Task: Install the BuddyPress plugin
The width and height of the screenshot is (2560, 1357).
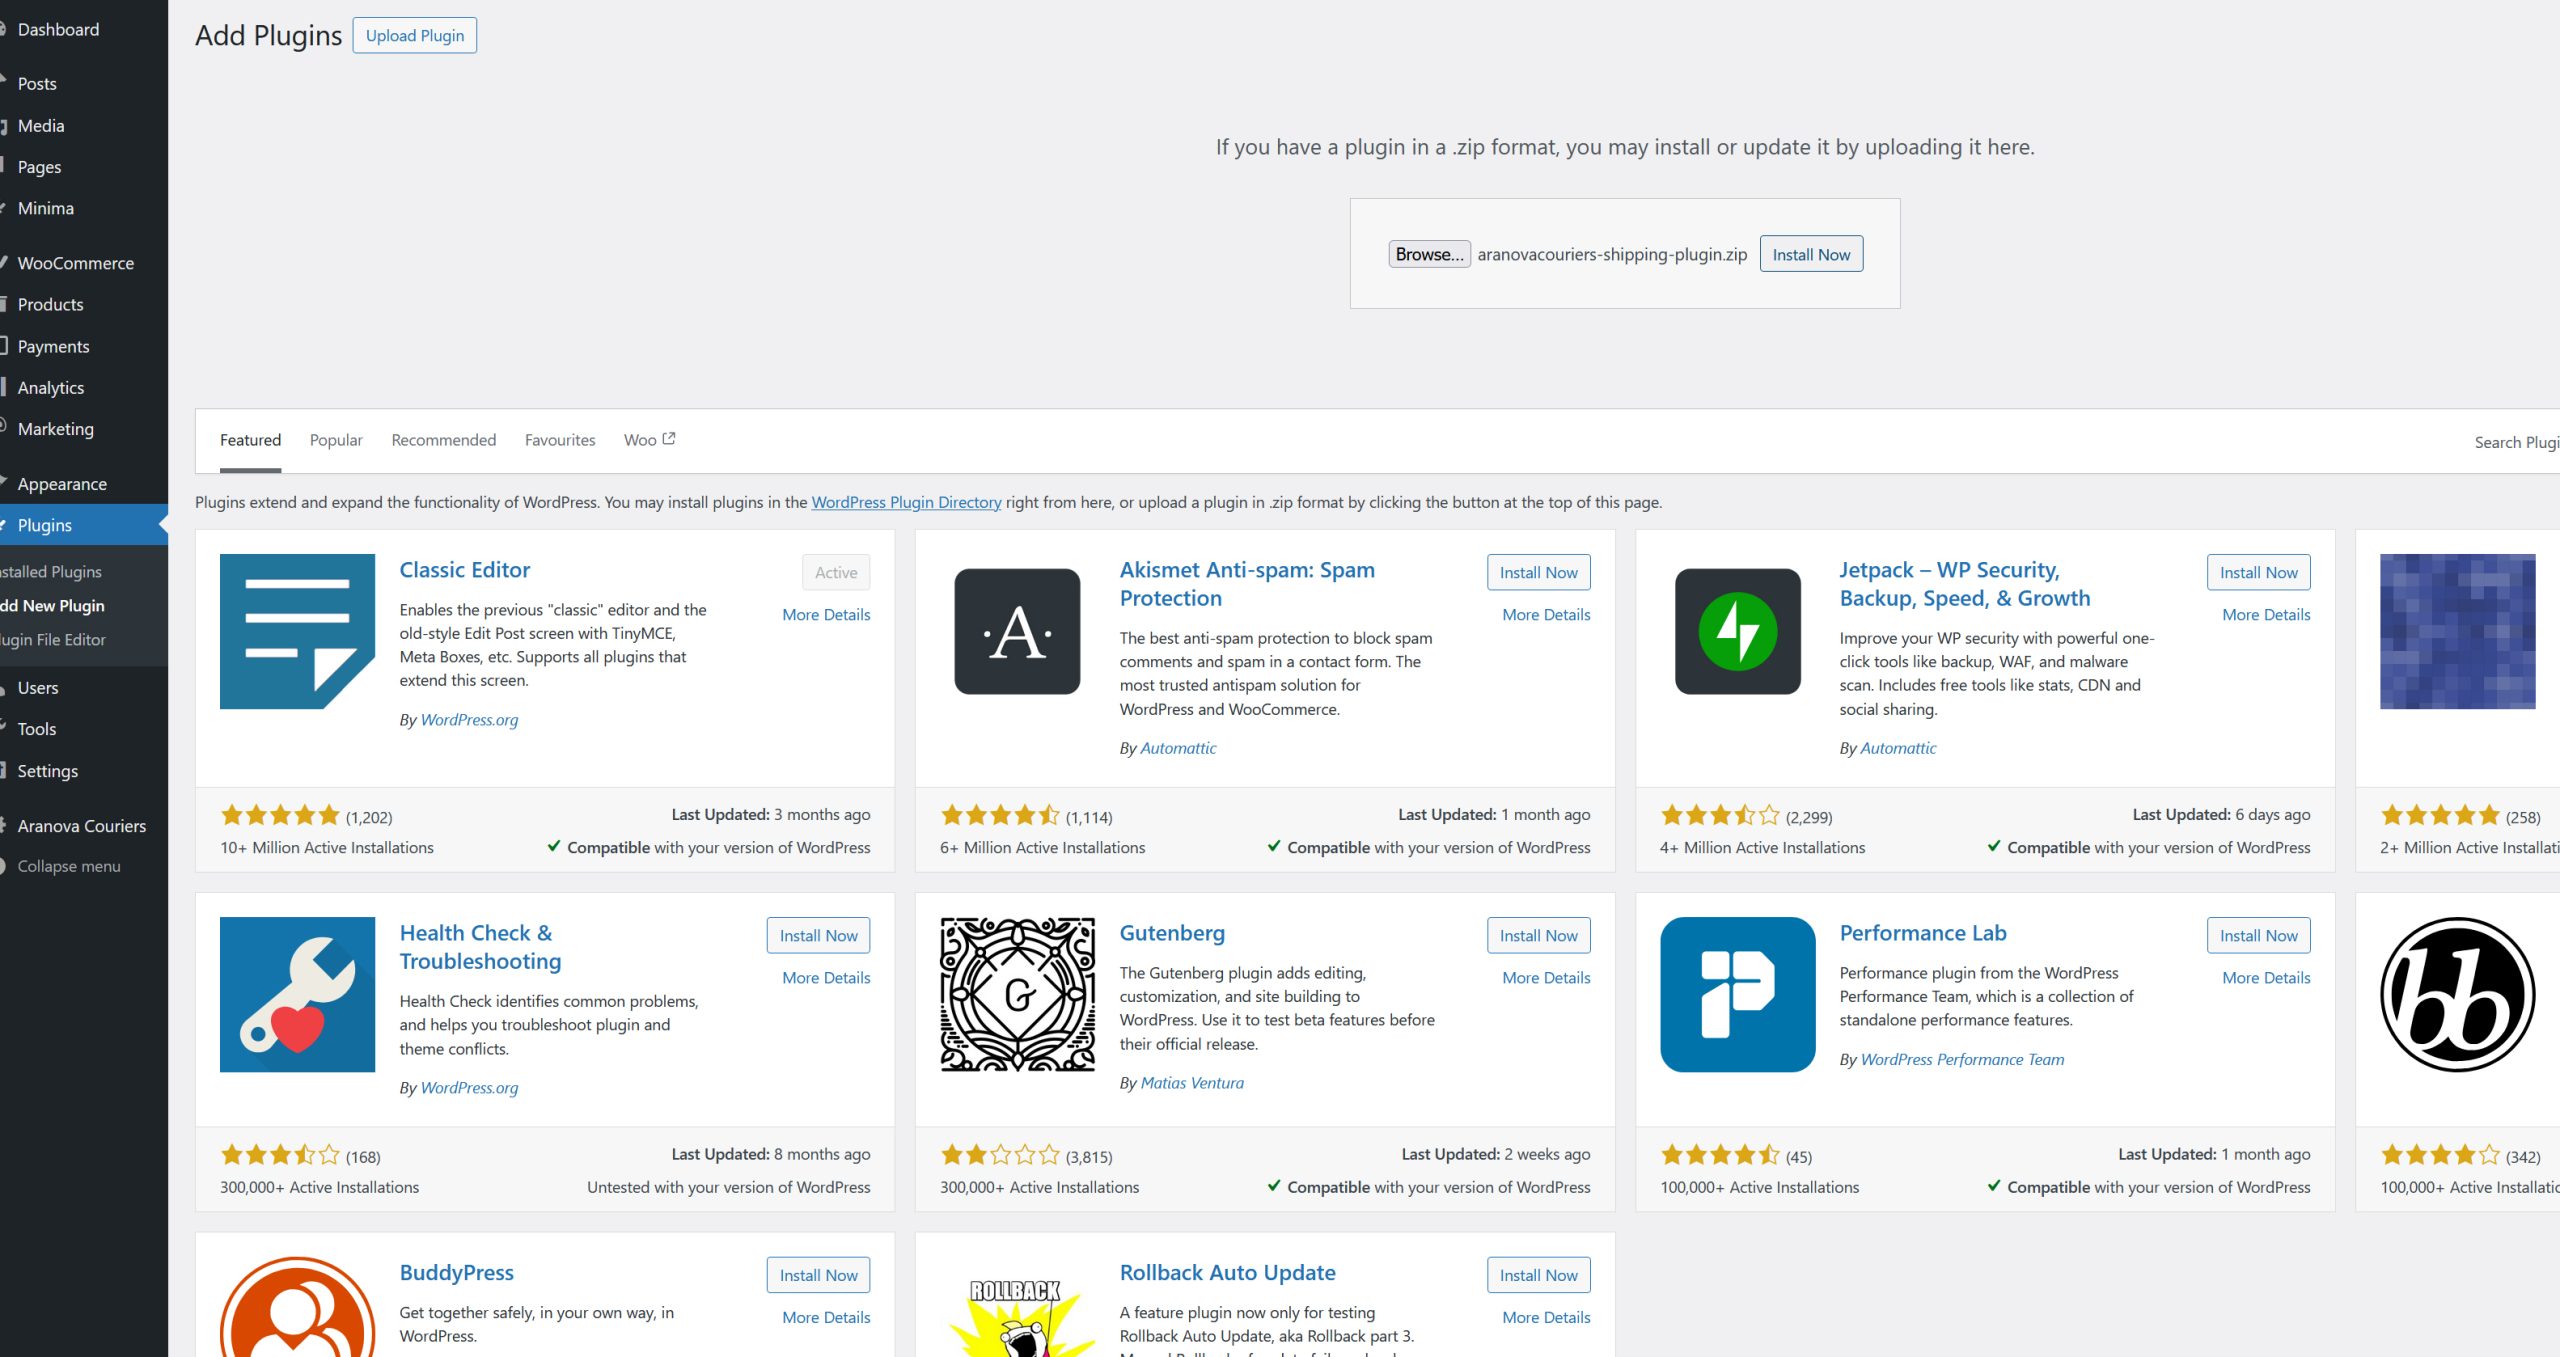Action: coord(818,1275)
